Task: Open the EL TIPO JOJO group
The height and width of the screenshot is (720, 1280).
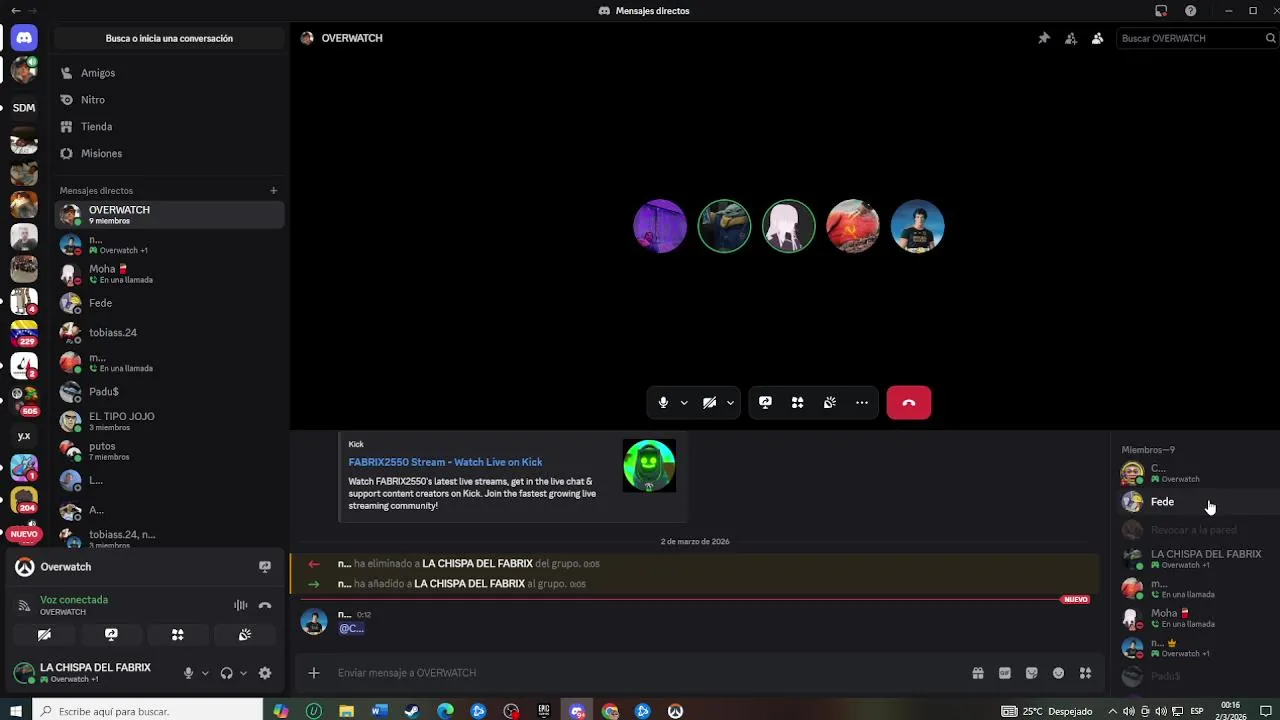Action: (169, 421)
